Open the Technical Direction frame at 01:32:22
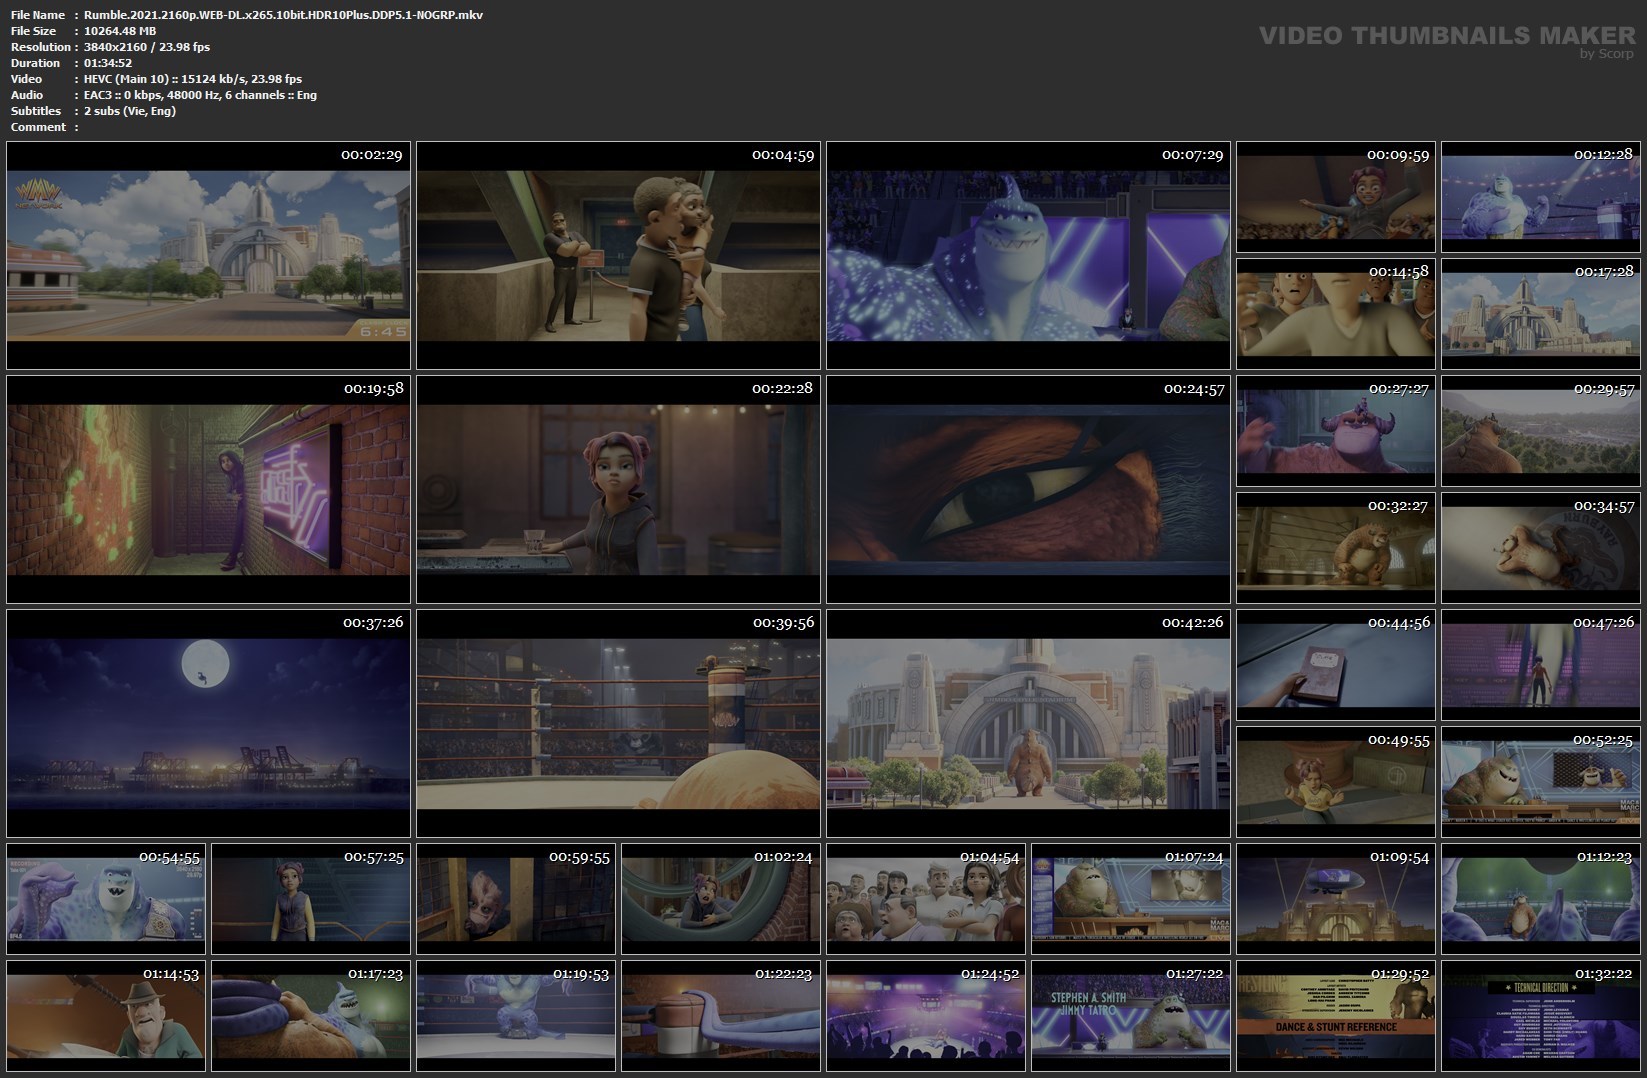Screen dimensions: 1647x1078 (x=1541, y=1016)
